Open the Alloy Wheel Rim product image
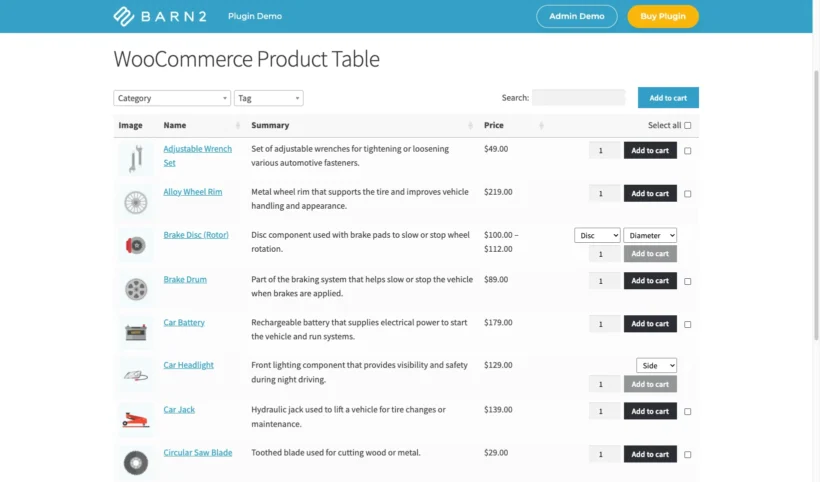Screen dimensions: 820x482 tap(135, 202)
